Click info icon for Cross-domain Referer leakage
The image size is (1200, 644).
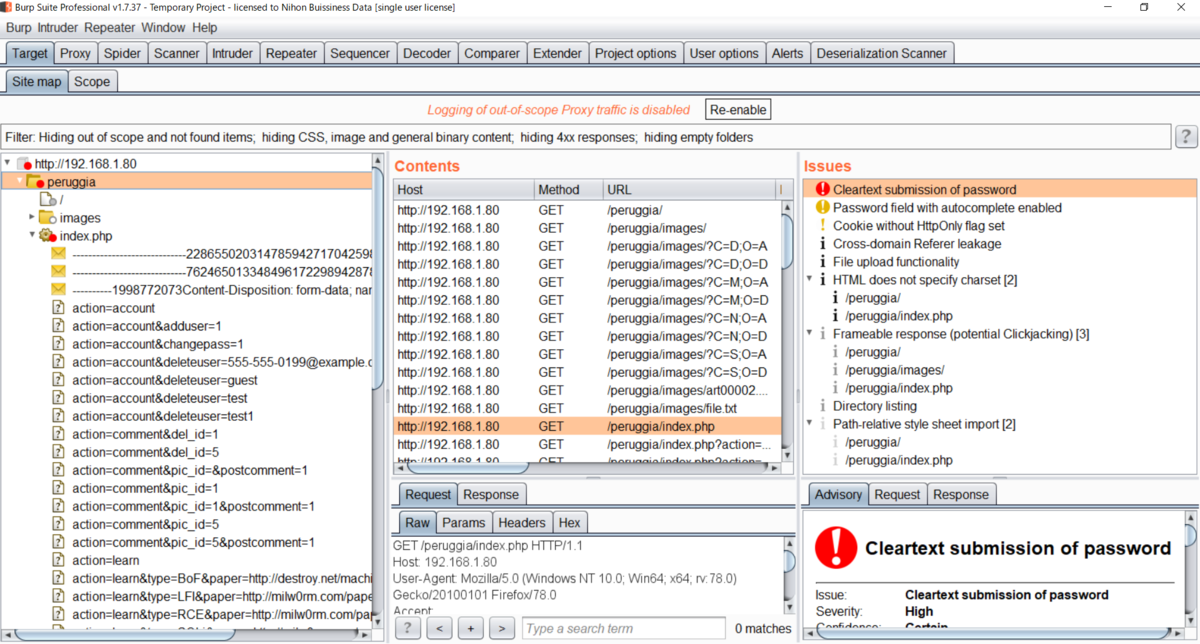[823, 243]
